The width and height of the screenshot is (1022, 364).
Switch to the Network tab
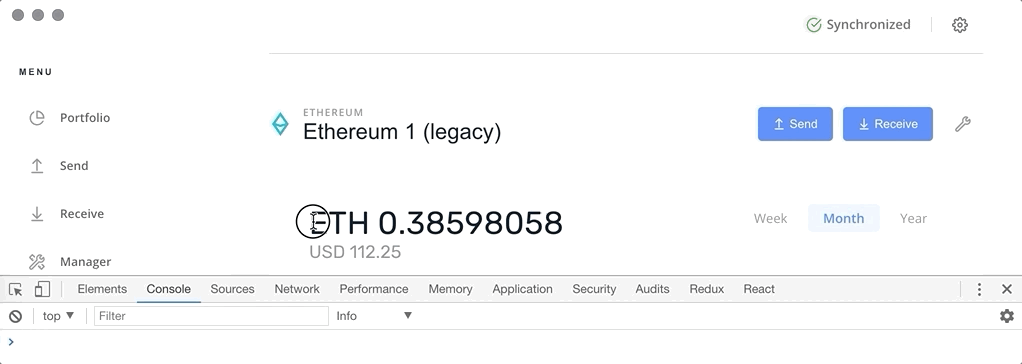pyautogui.click(x=297, y=289)
